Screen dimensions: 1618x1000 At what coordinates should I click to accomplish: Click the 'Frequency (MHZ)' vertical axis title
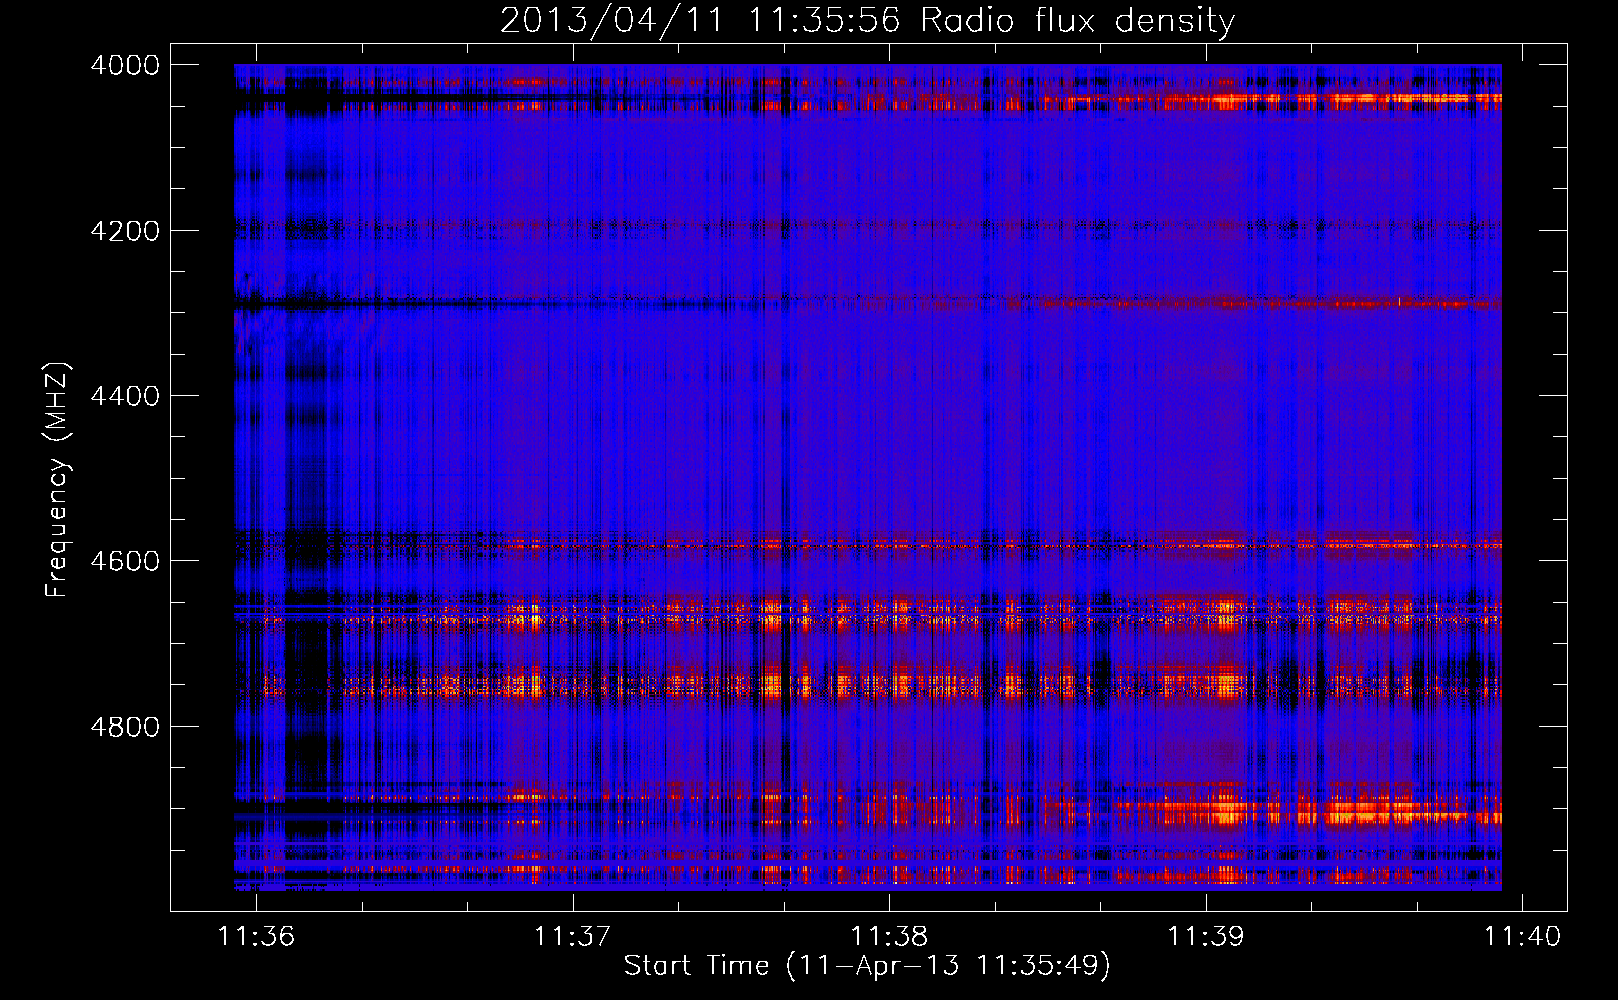click(x=57, y=480)
